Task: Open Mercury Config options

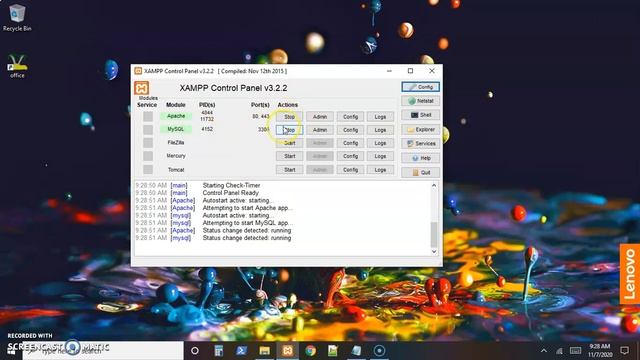Action: click(350, 156)
